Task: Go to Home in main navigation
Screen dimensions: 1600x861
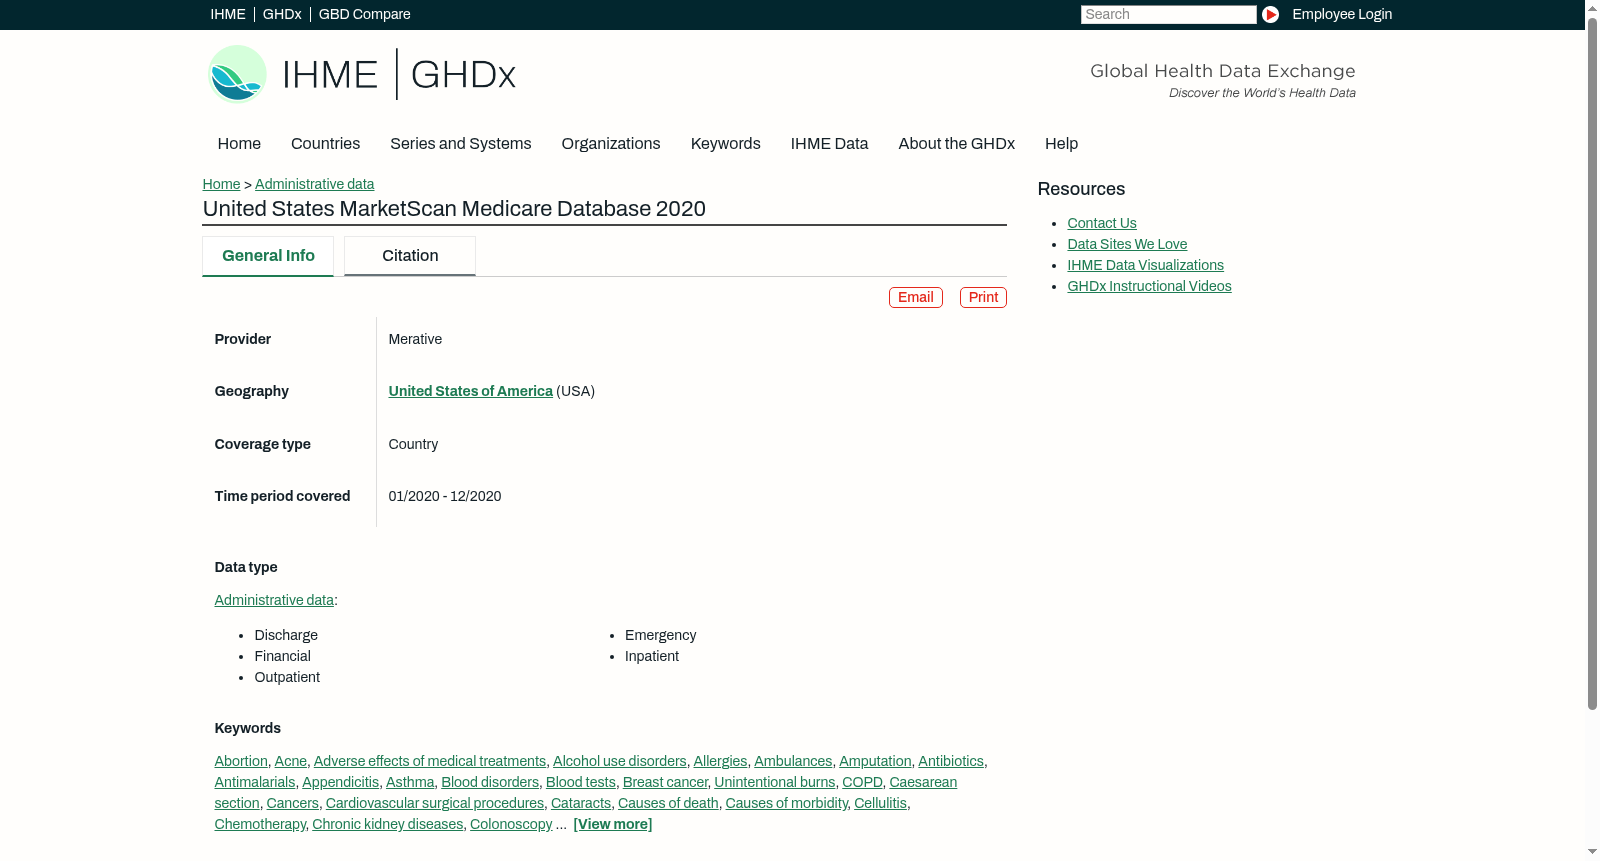Action: (x=239, y=144)
